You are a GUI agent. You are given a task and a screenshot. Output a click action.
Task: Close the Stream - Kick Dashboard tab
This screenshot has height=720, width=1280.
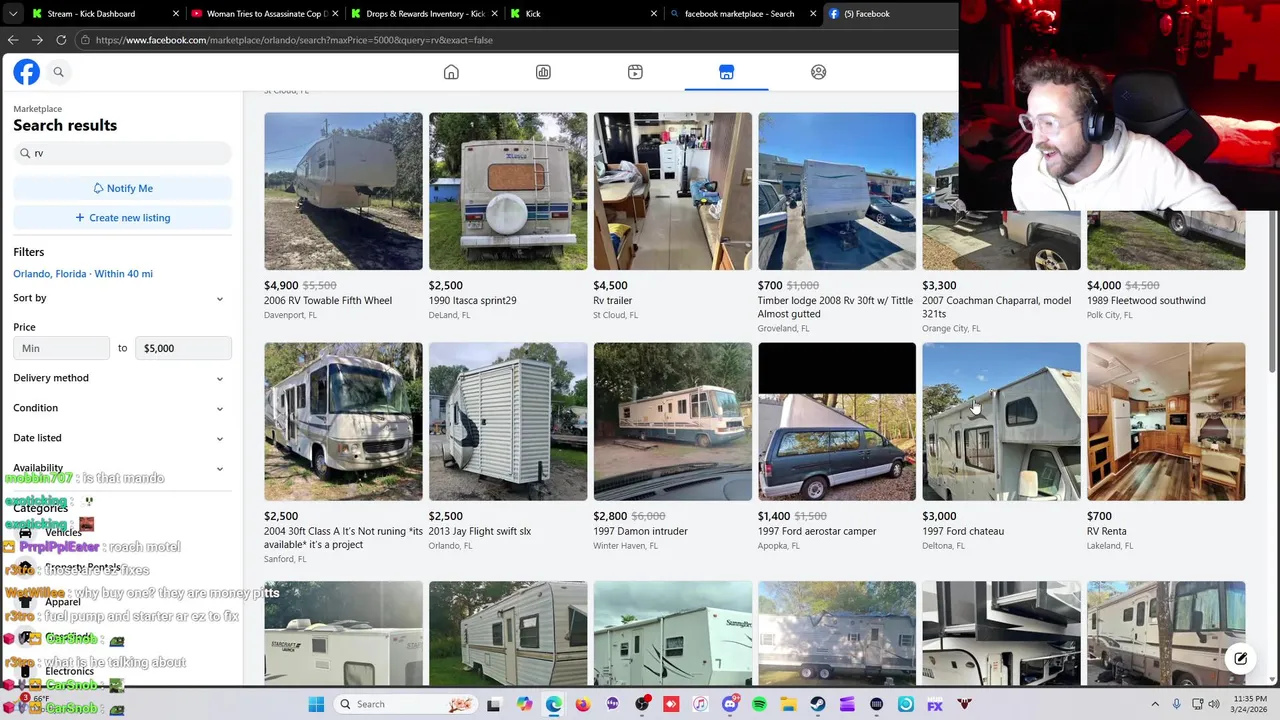[x=176, y=14]
